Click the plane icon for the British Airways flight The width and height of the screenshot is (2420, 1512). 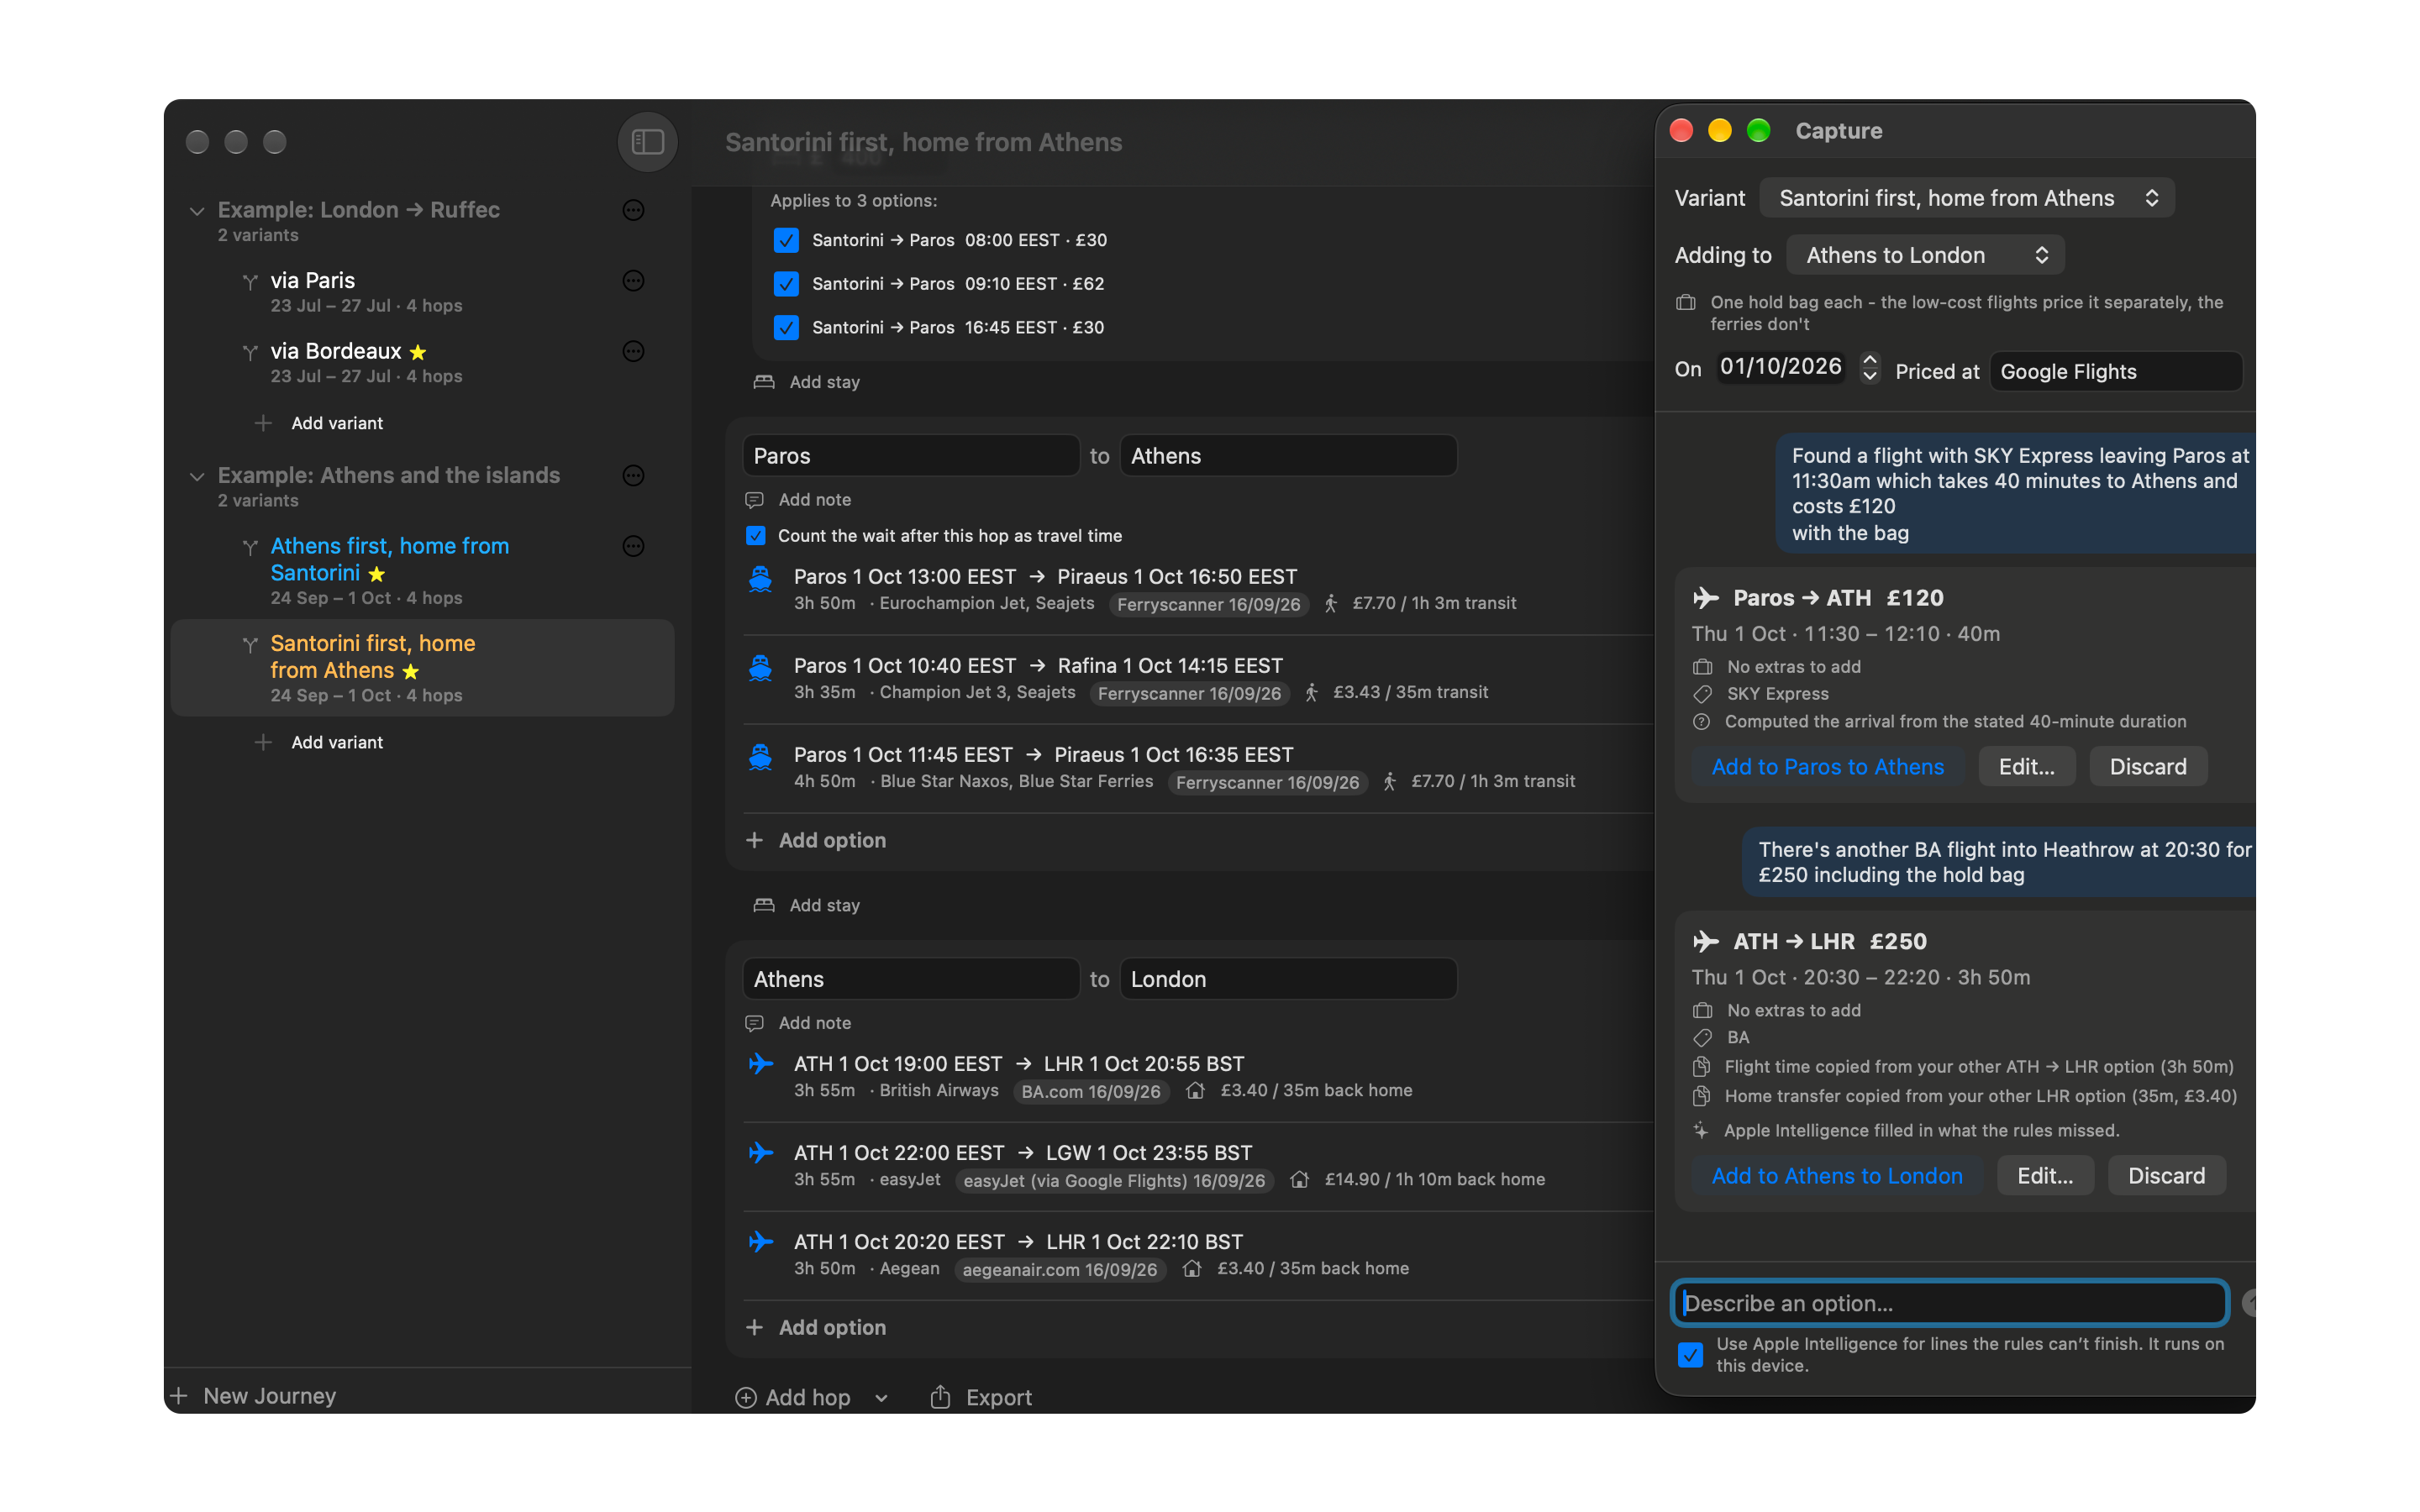point(761,1064)
